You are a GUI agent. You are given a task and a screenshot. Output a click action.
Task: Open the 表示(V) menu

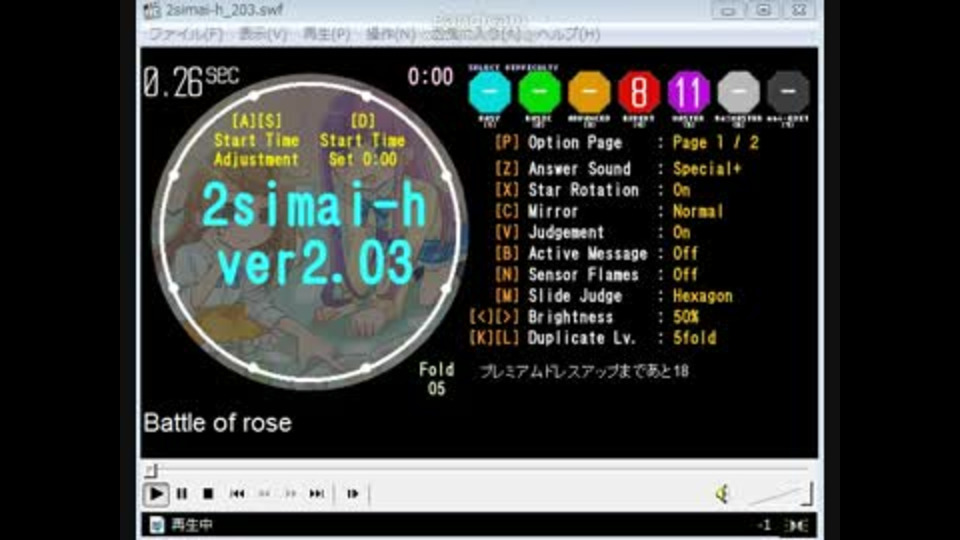[x=263, y=34]
